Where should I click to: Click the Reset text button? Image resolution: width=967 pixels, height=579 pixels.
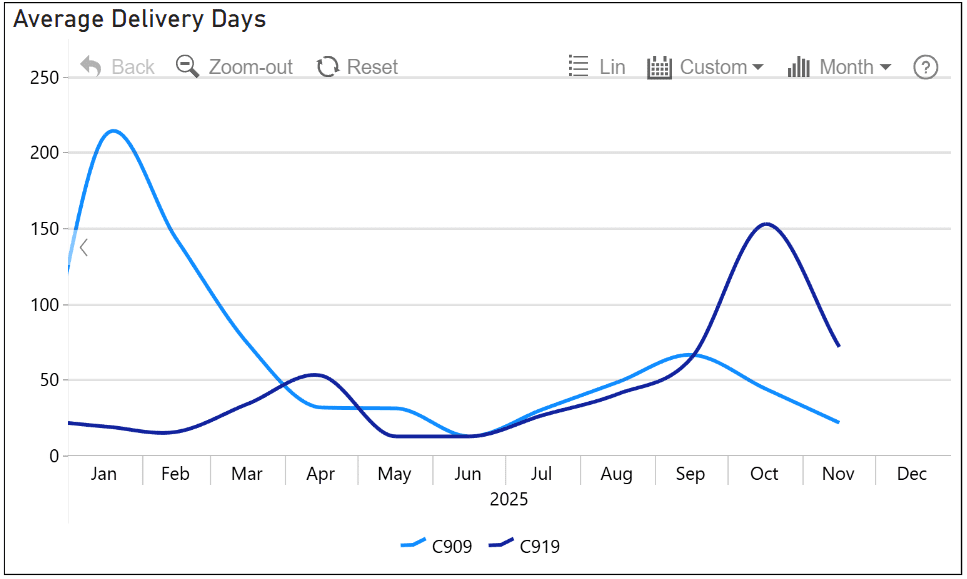372,67
